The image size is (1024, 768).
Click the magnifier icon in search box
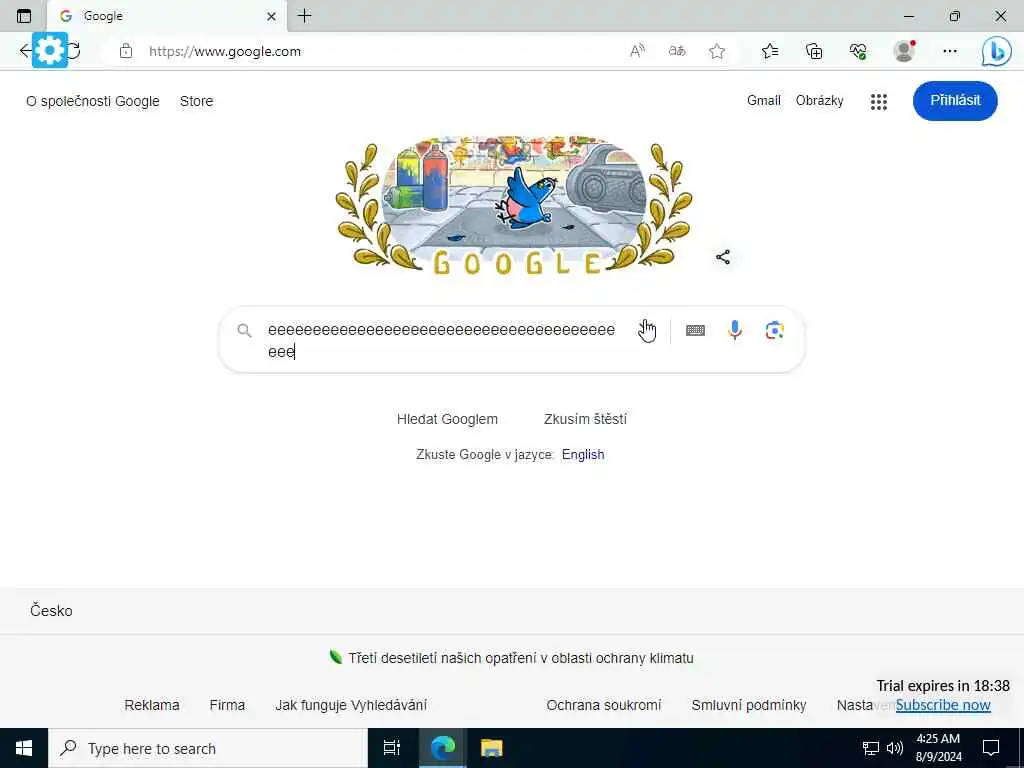tap(244, 330)
